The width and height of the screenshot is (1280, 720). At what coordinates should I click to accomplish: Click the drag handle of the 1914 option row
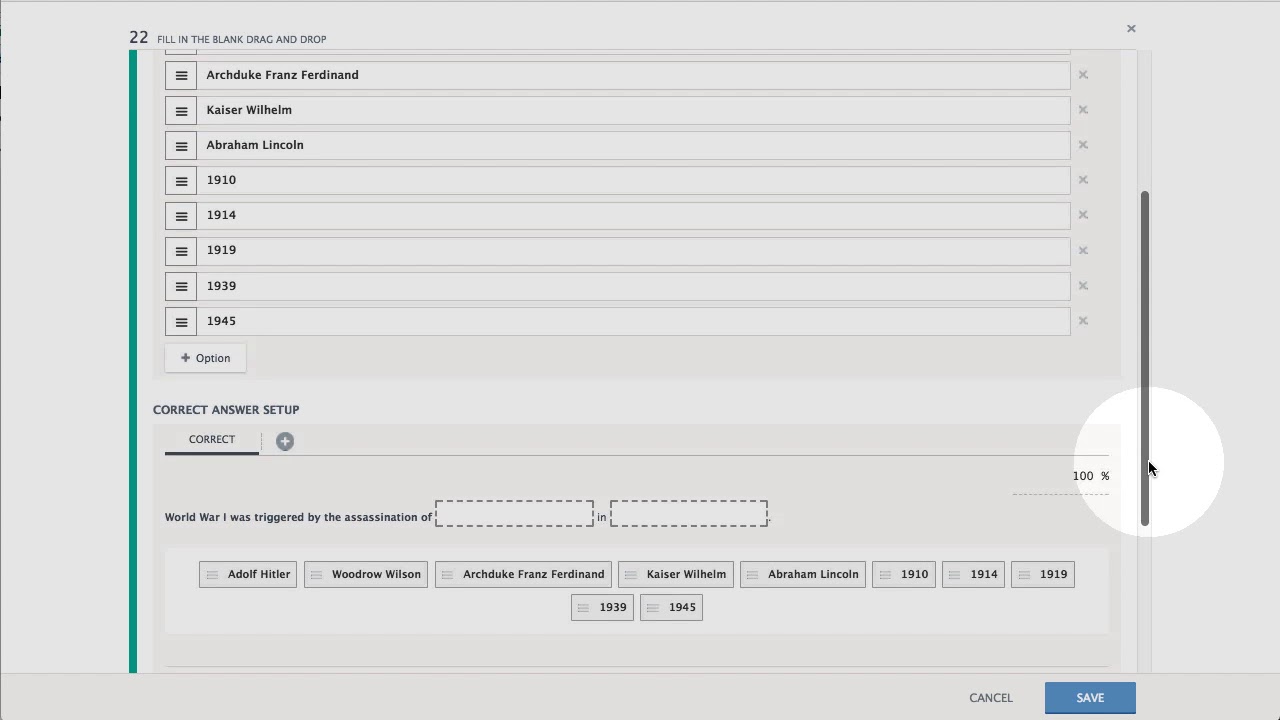pos(181,215)
